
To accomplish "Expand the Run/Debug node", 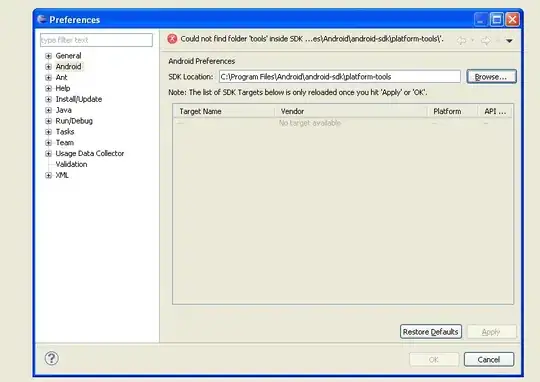I will 49,121.
